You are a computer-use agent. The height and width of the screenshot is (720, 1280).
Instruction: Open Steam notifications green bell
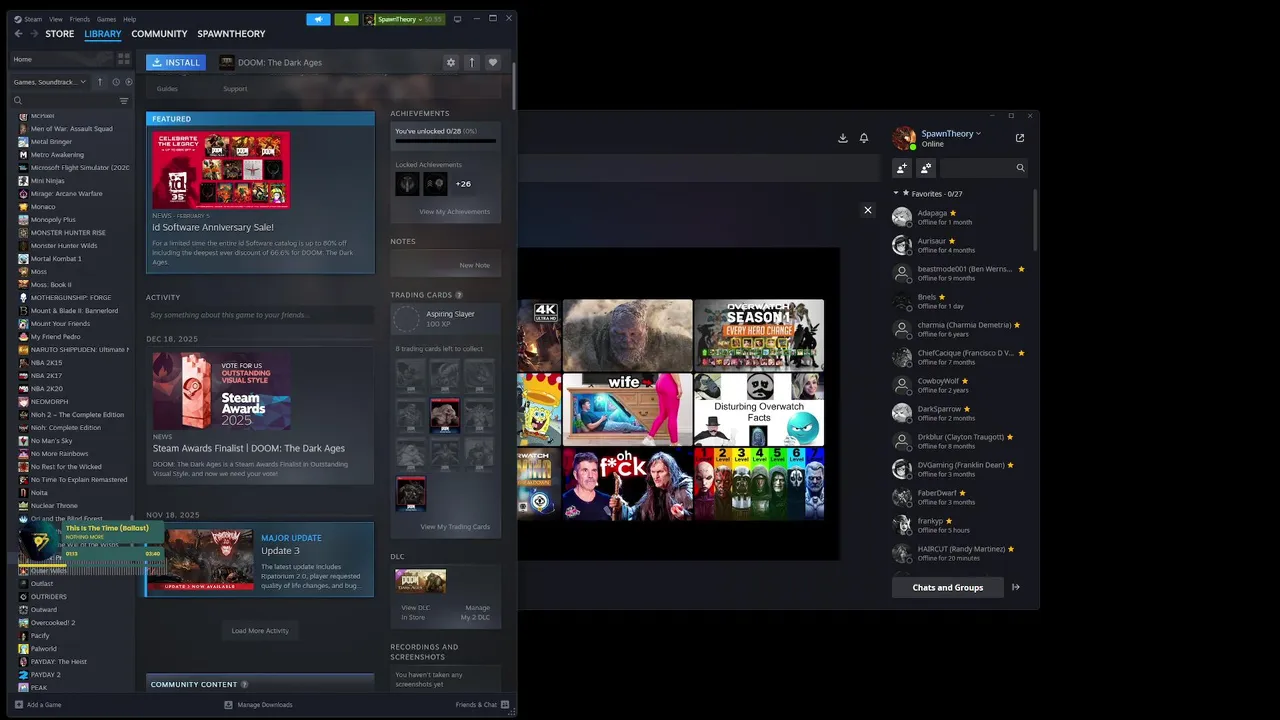click(346, 19)
